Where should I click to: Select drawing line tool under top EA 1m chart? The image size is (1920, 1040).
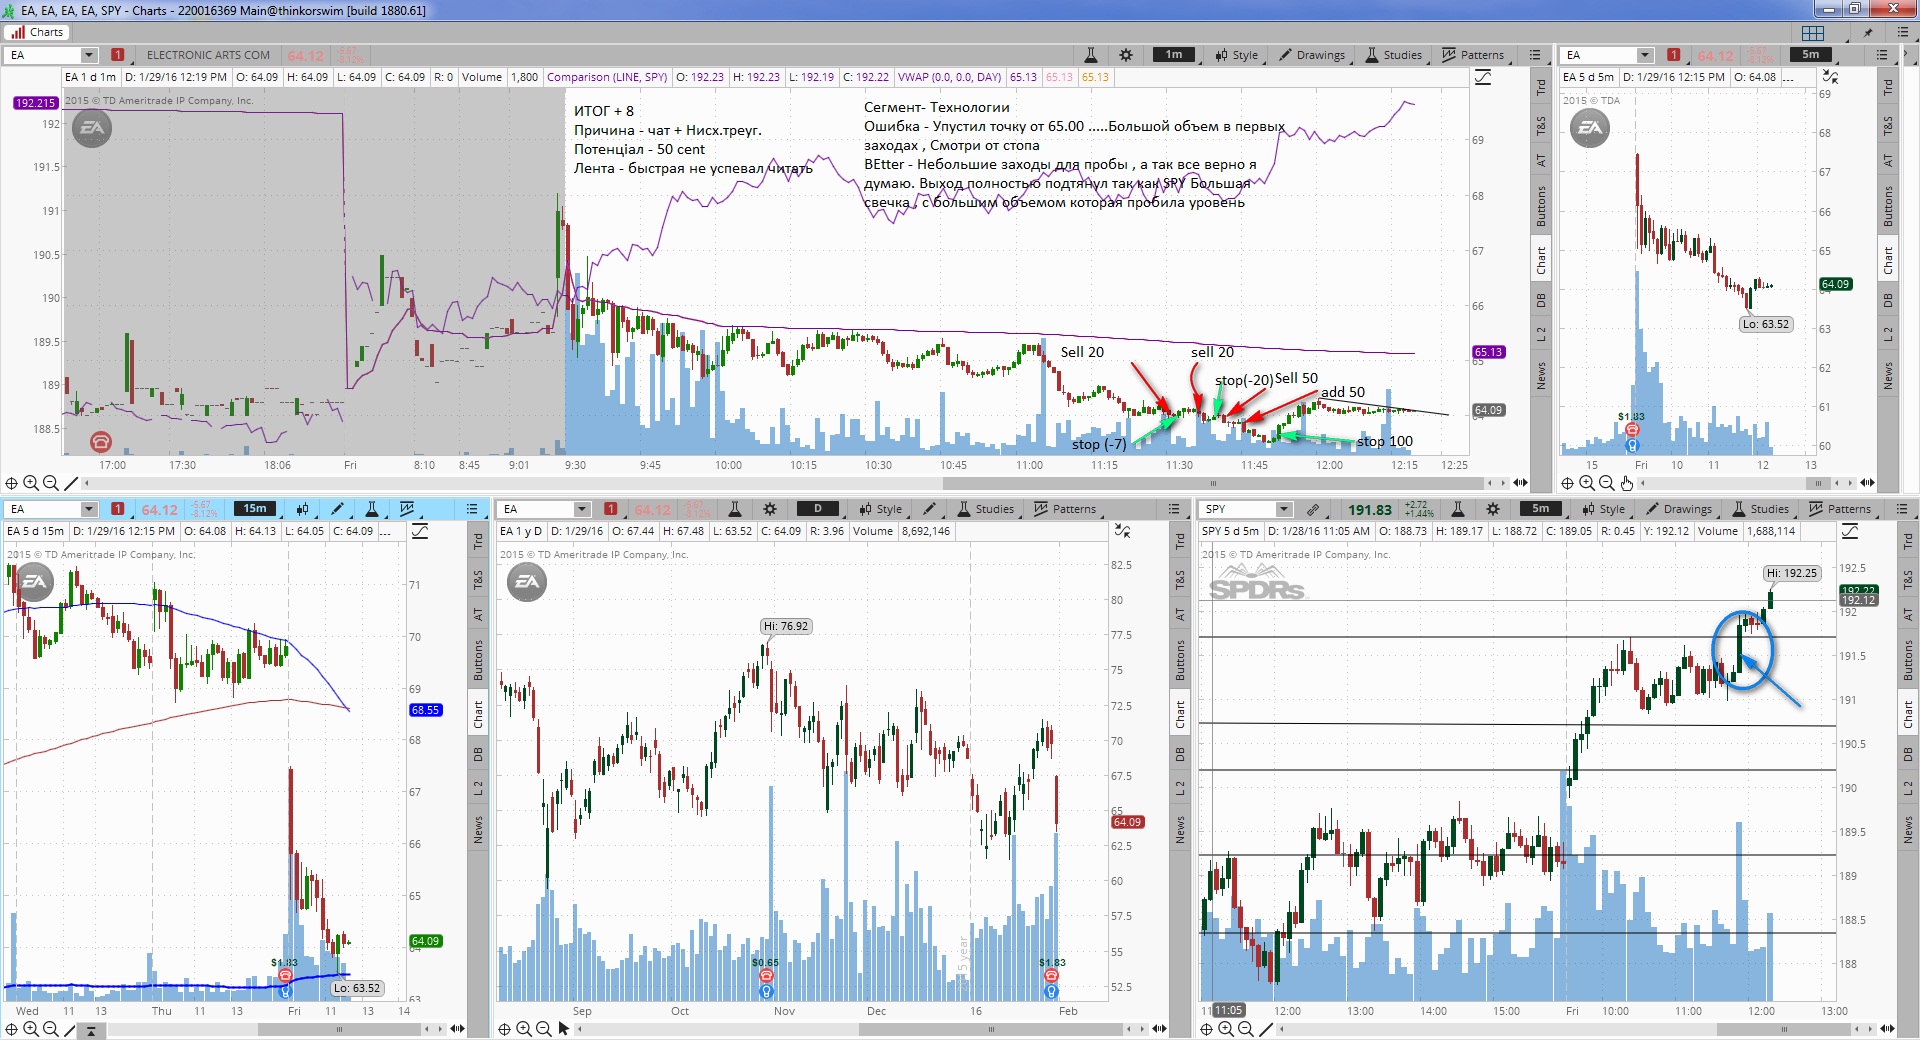tap(71, 483)
